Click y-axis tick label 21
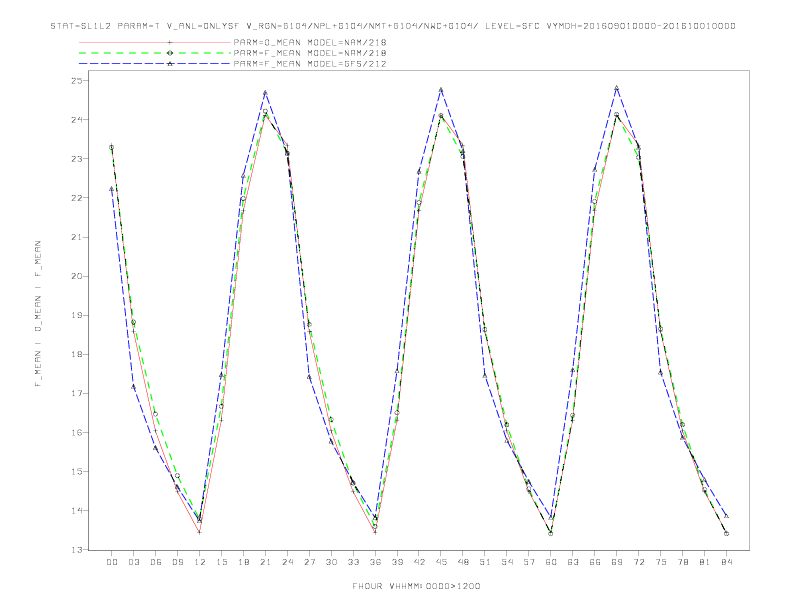Screen dimensions: 792x612 (77, 237)
